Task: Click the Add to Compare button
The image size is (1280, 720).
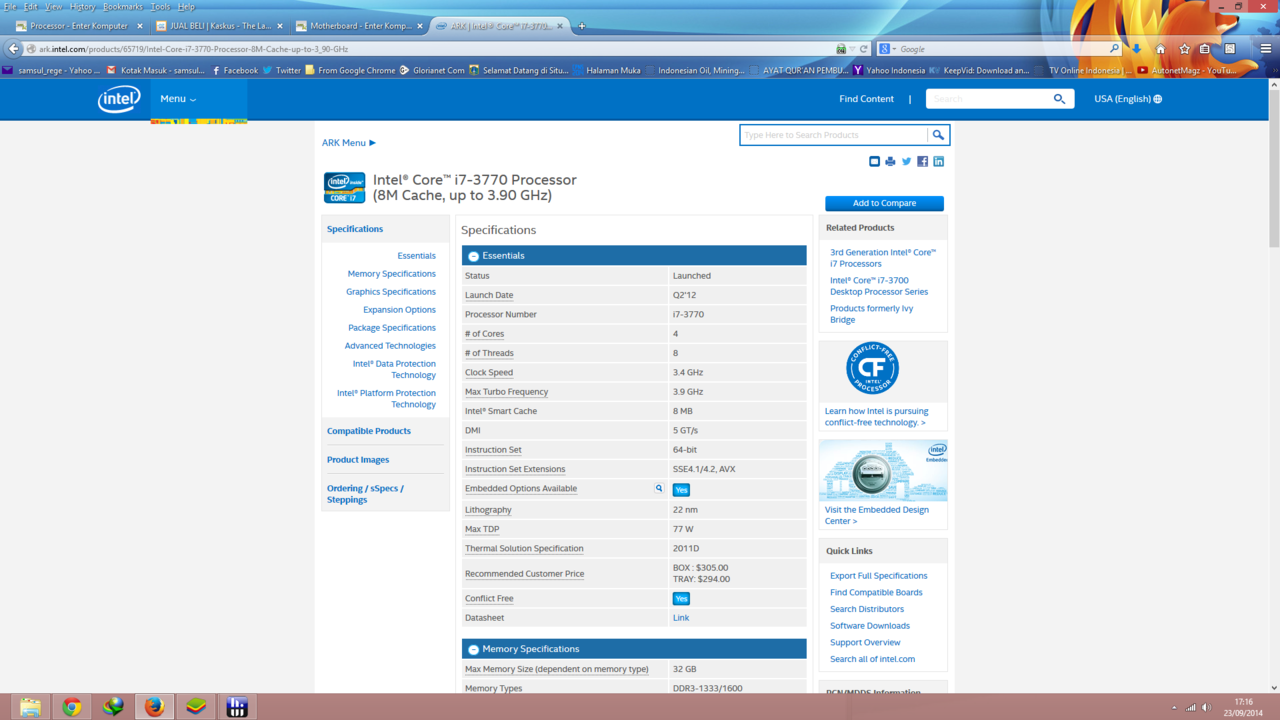Action: [884, 203]
